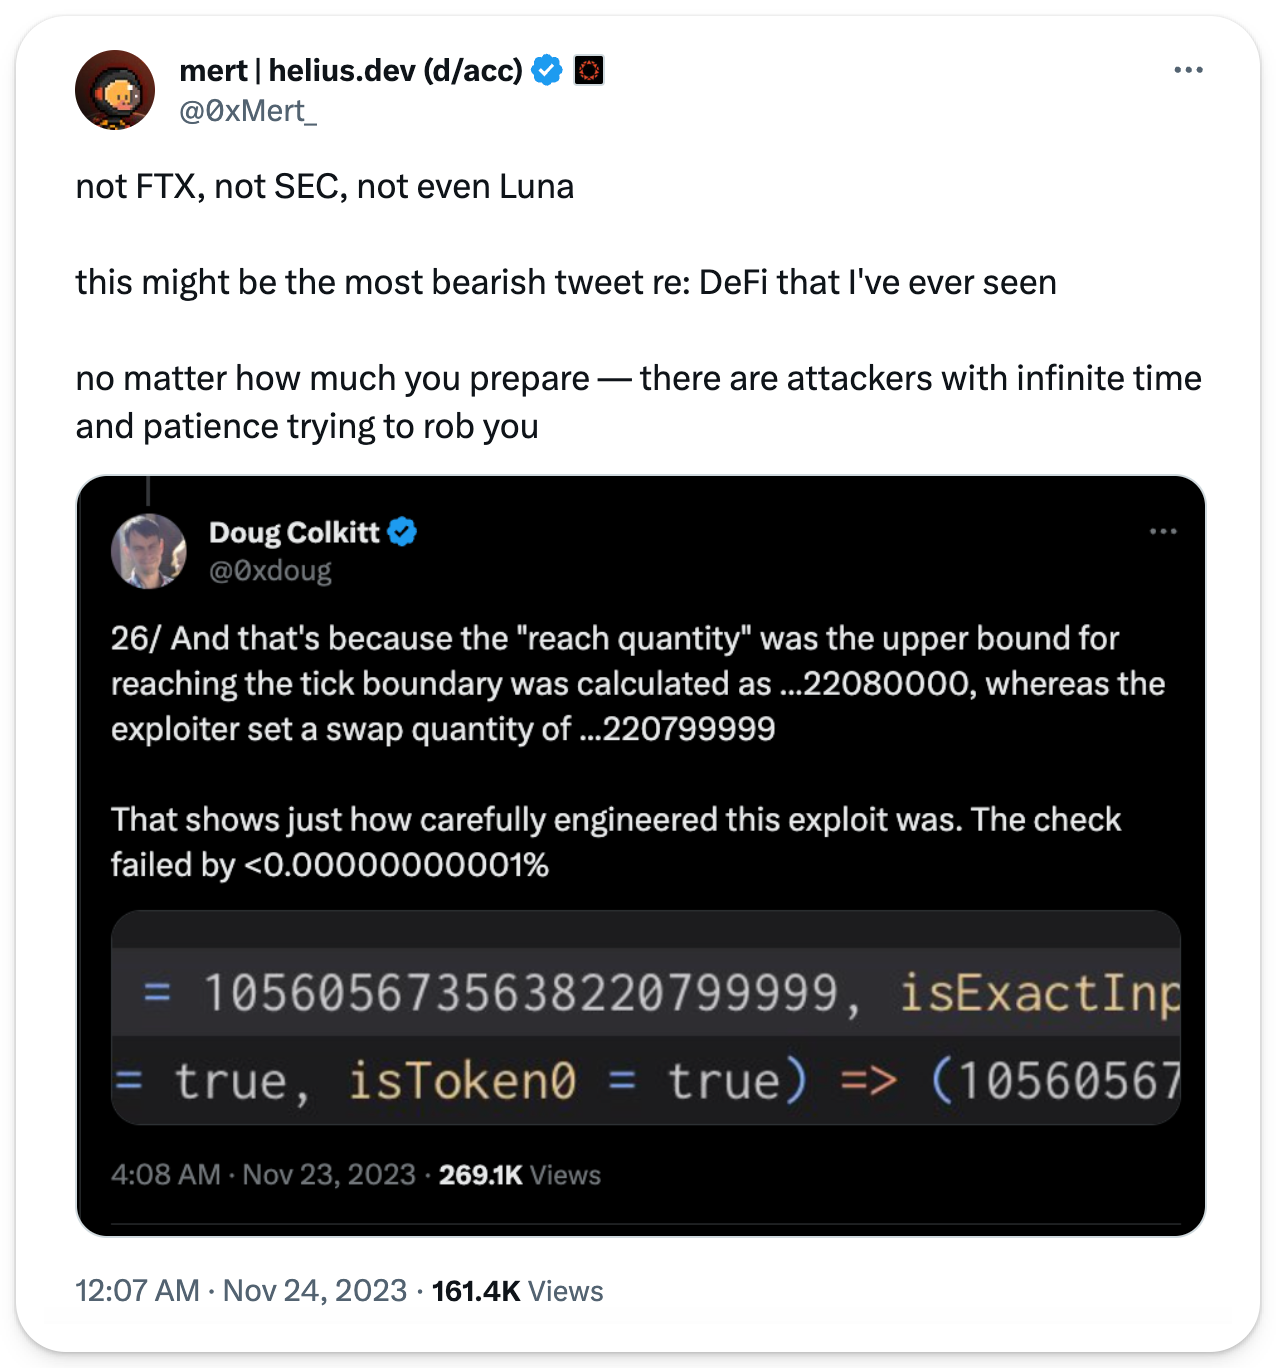Viewport: 1276px width, 1368px height.
Task: Open the three-dot menu on mert's tweet
Action: click(x=1188, y=70)
